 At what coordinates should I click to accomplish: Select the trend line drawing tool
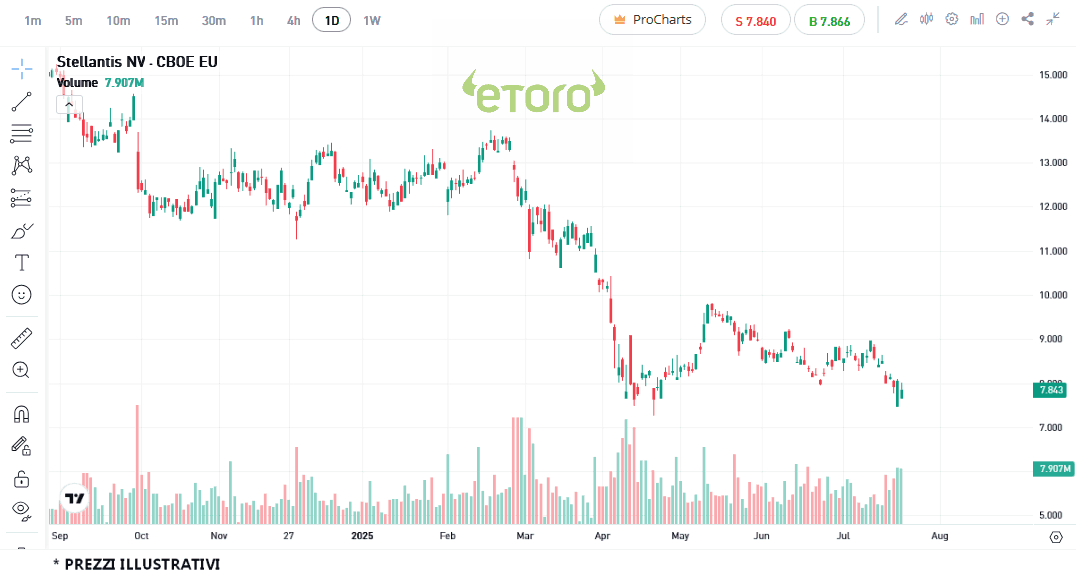pyautogui.click(x=21, y=101)
